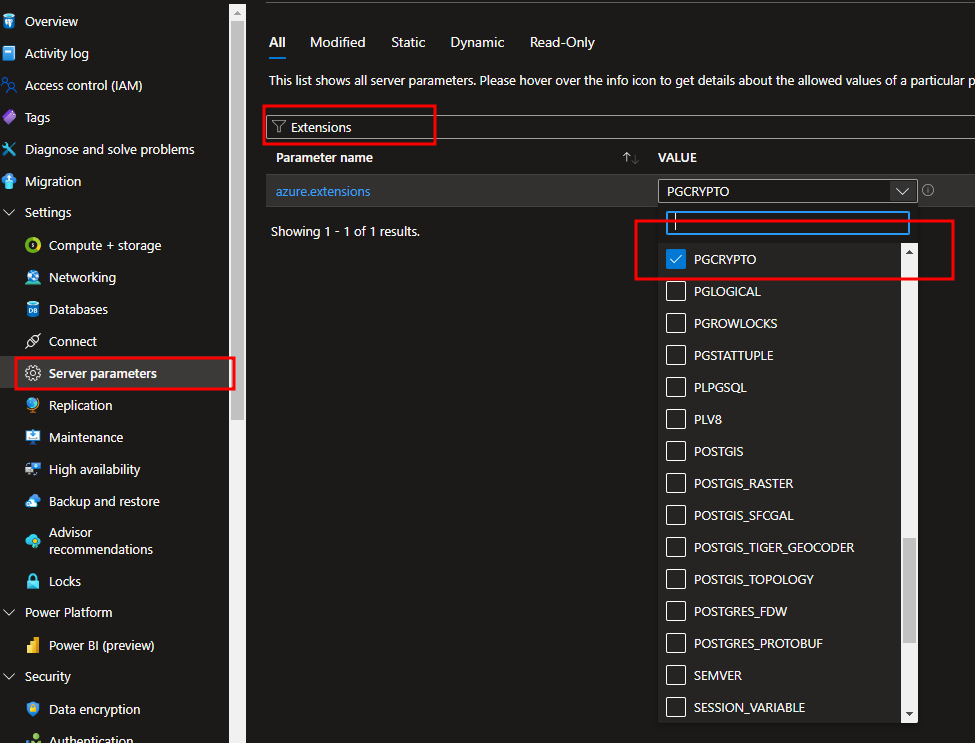This screenshot has width=975, height=743.
Task: Check the PGROWLOCKS extension
Action: pos(676,323)
